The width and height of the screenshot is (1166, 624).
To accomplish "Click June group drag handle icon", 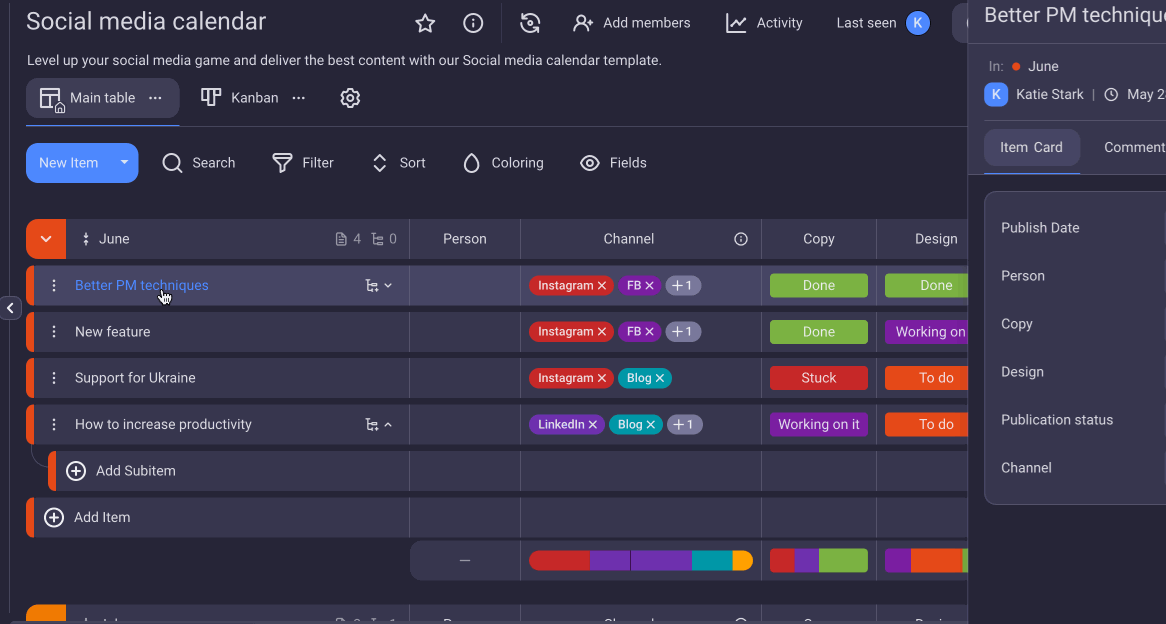I will (x=86, y=239).
